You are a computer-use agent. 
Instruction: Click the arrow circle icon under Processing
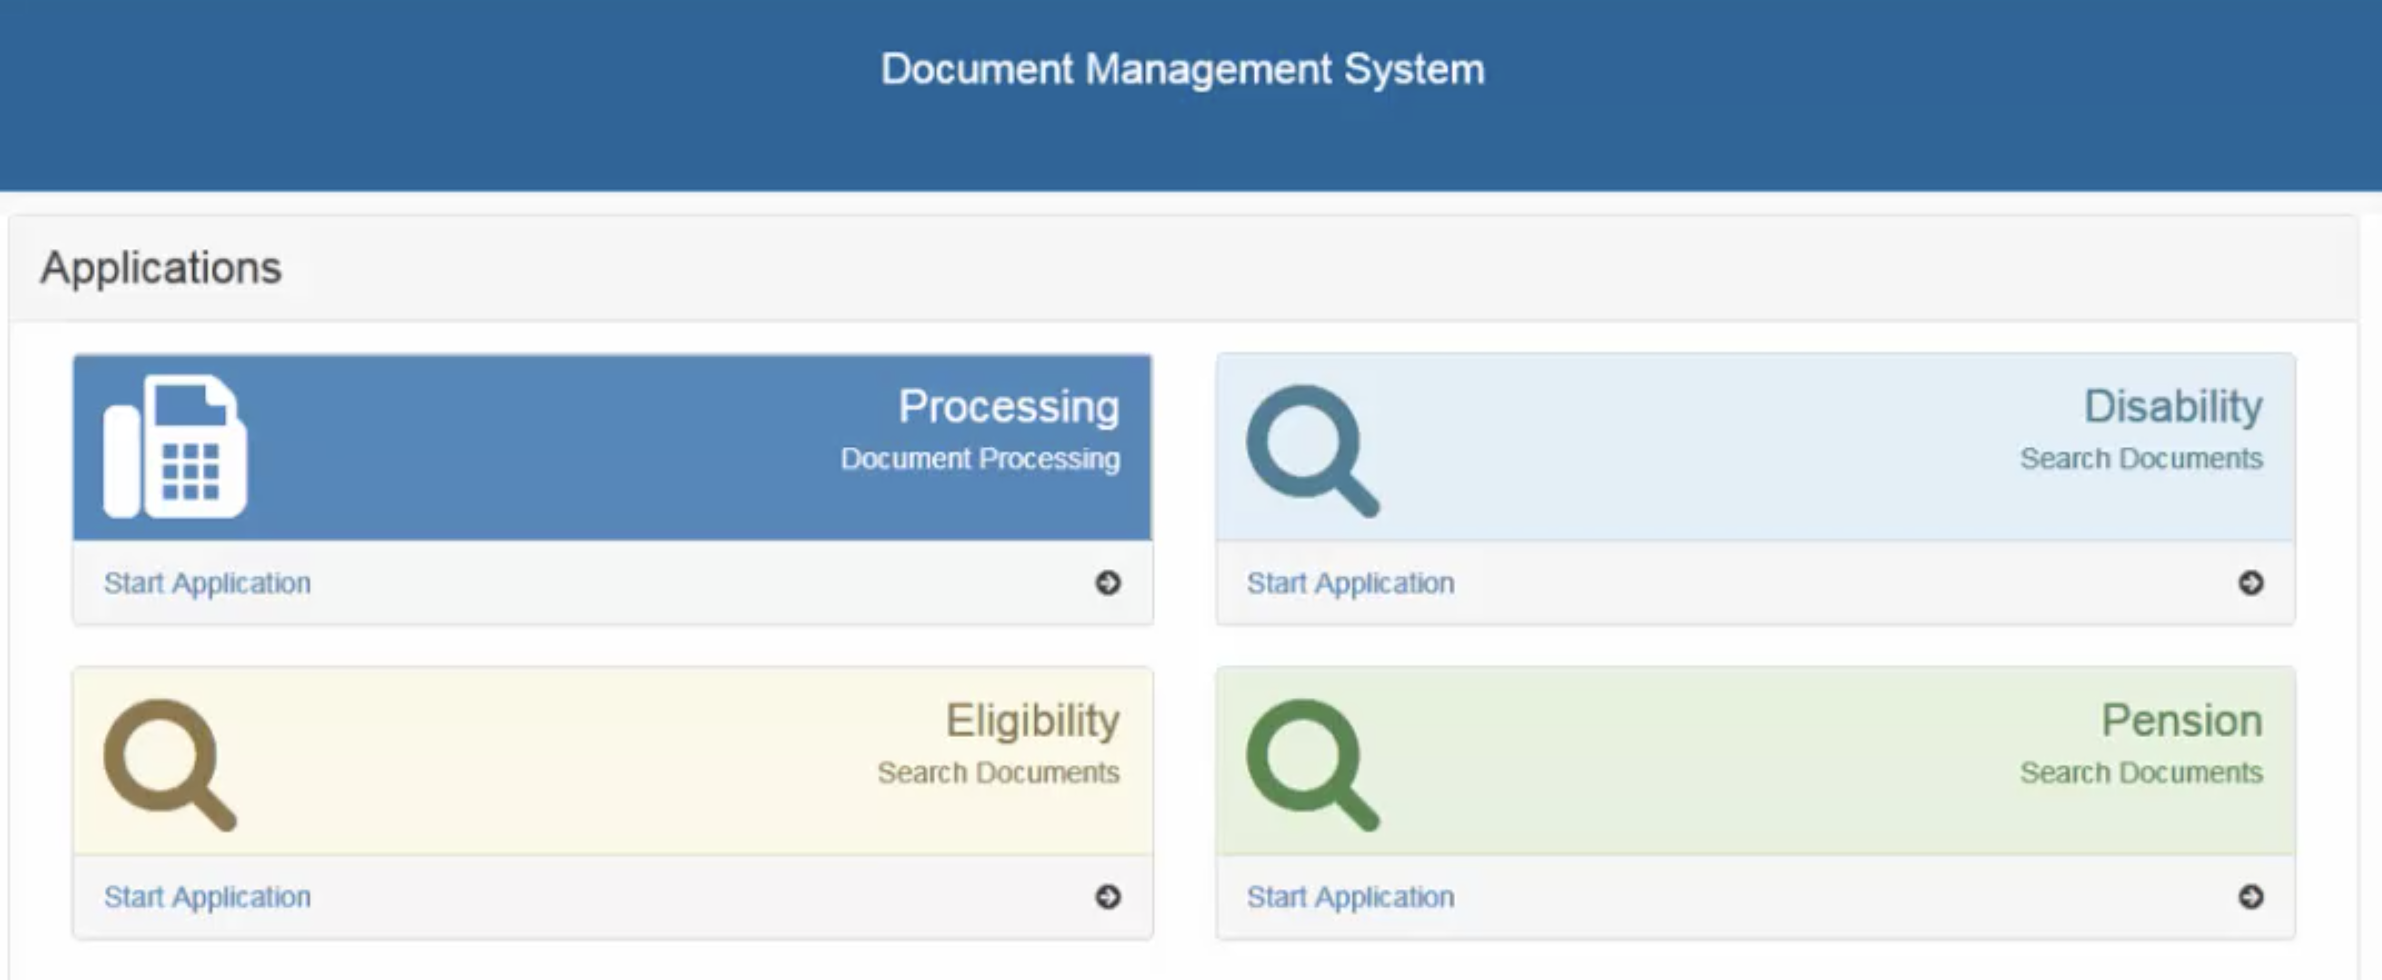[x=1107, y=583]
